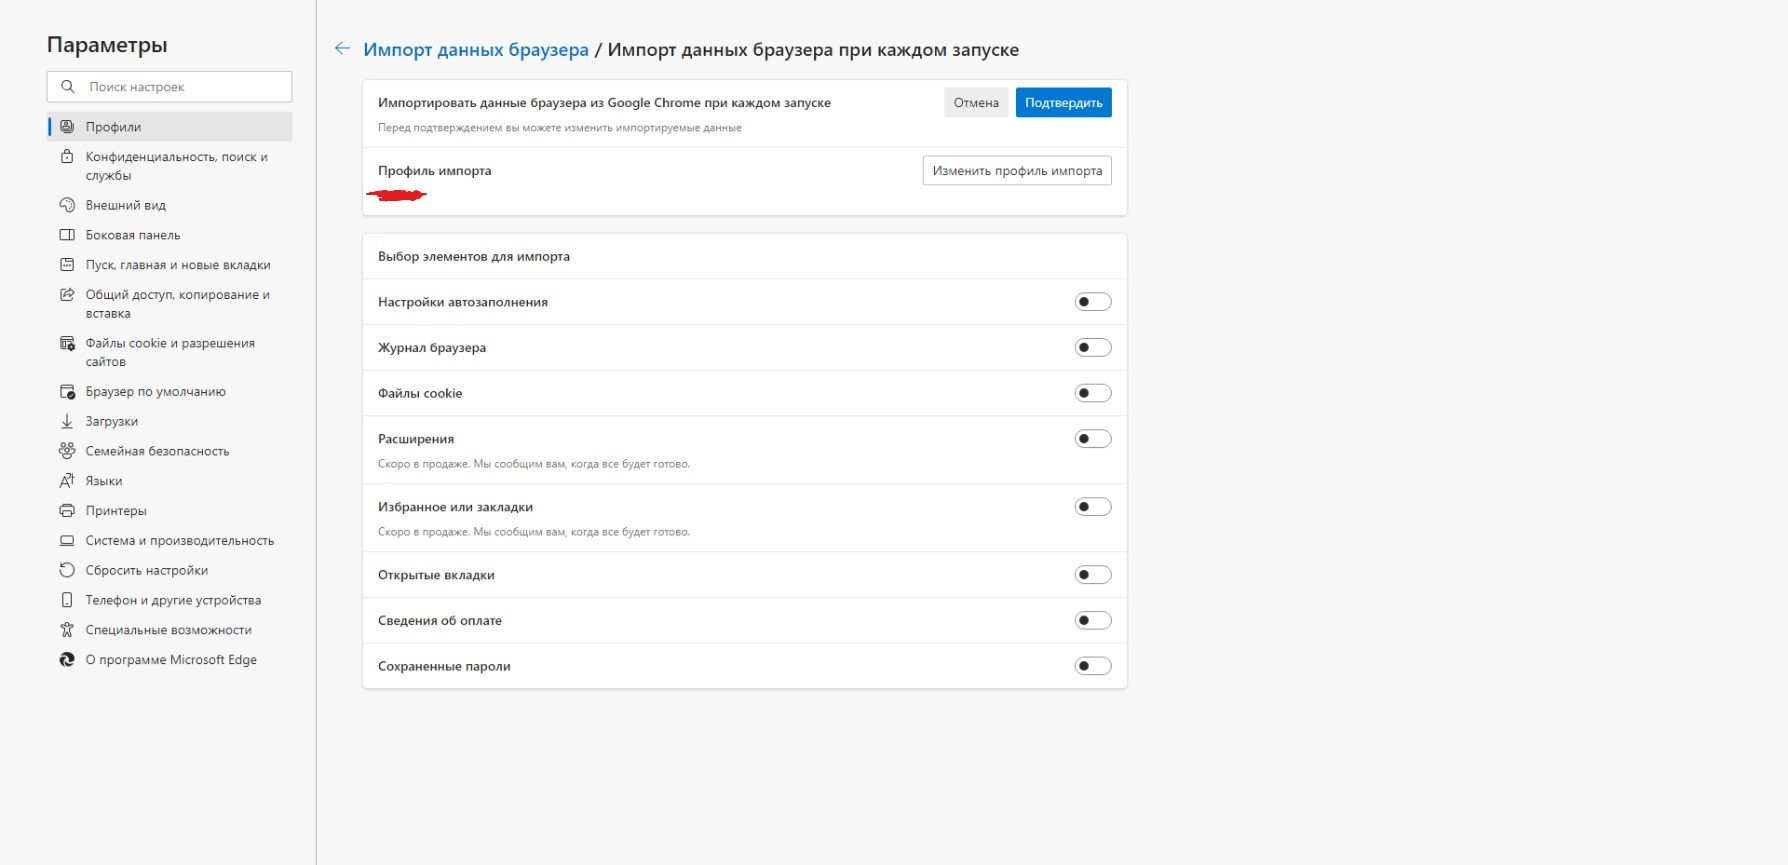Open О программе Microsoft Edge page

pyautogui.click(x=170, y=660)
